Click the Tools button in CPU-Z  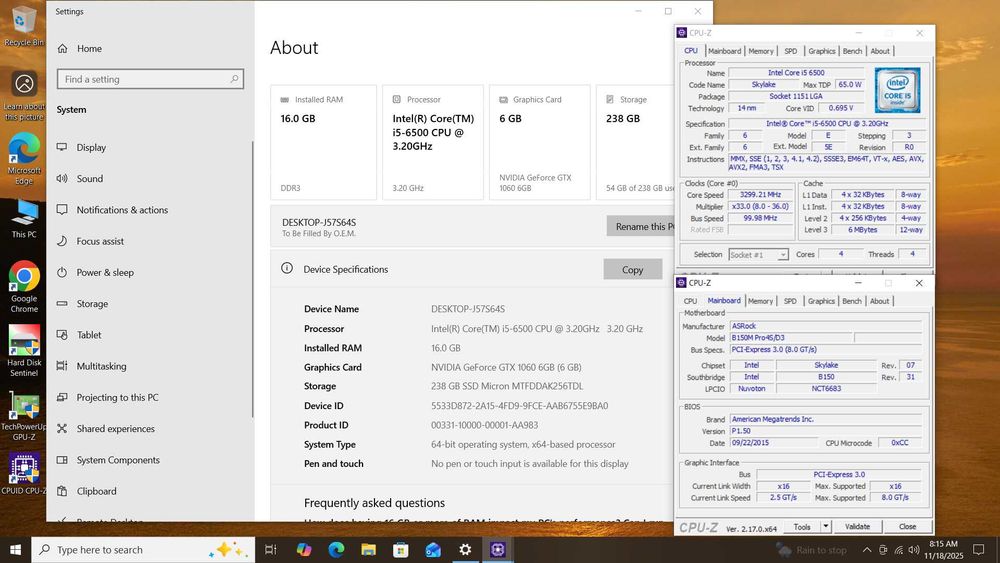[x=802, y=527]
